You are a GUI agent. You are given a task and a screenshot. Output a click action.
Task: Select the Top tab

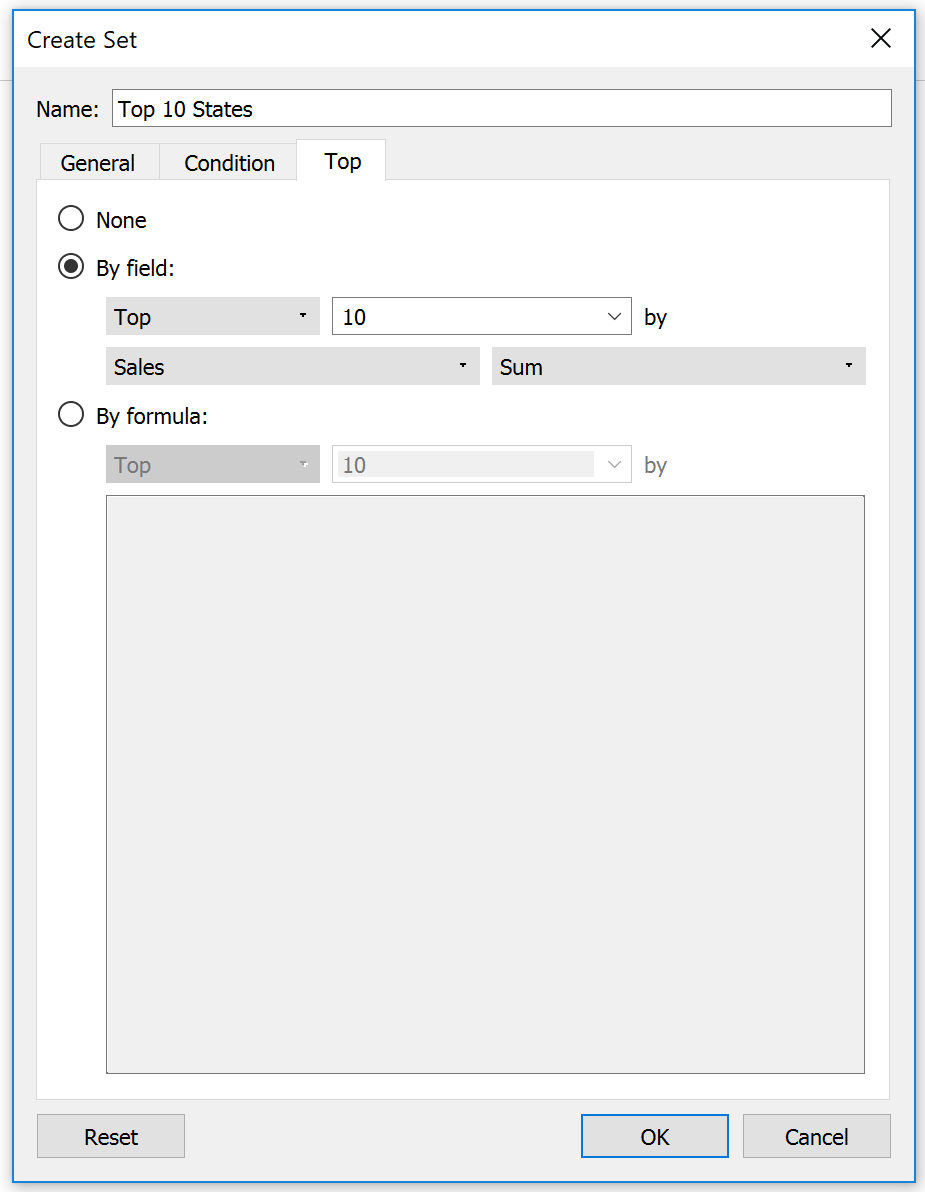point(342,160)
